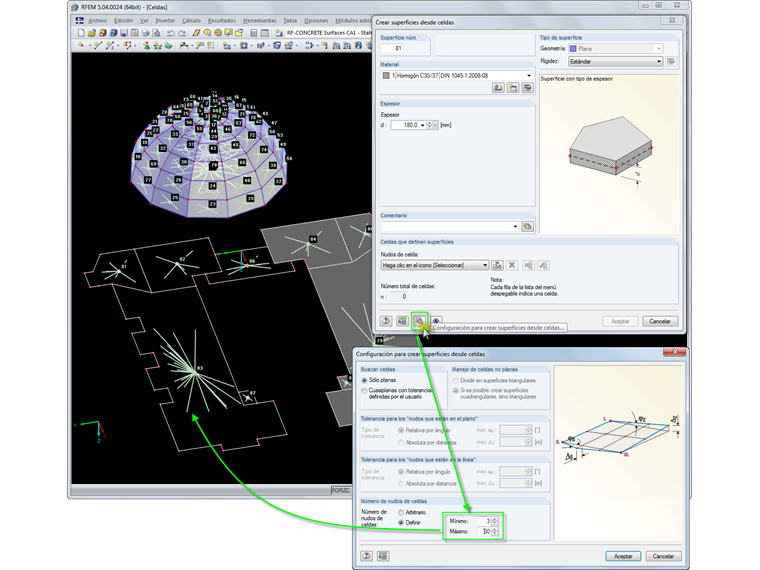This screenshot has height=570, width=760.
Task: Click the Print preview icon in RFEM toolbar
Action: tap(156, 33)
